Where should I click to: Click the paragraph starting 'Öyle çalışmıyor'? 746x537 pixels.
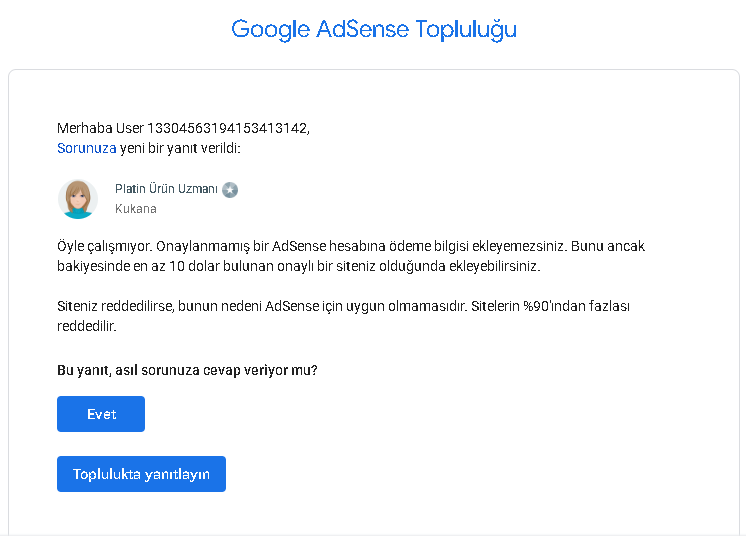[x=351, y=256]
